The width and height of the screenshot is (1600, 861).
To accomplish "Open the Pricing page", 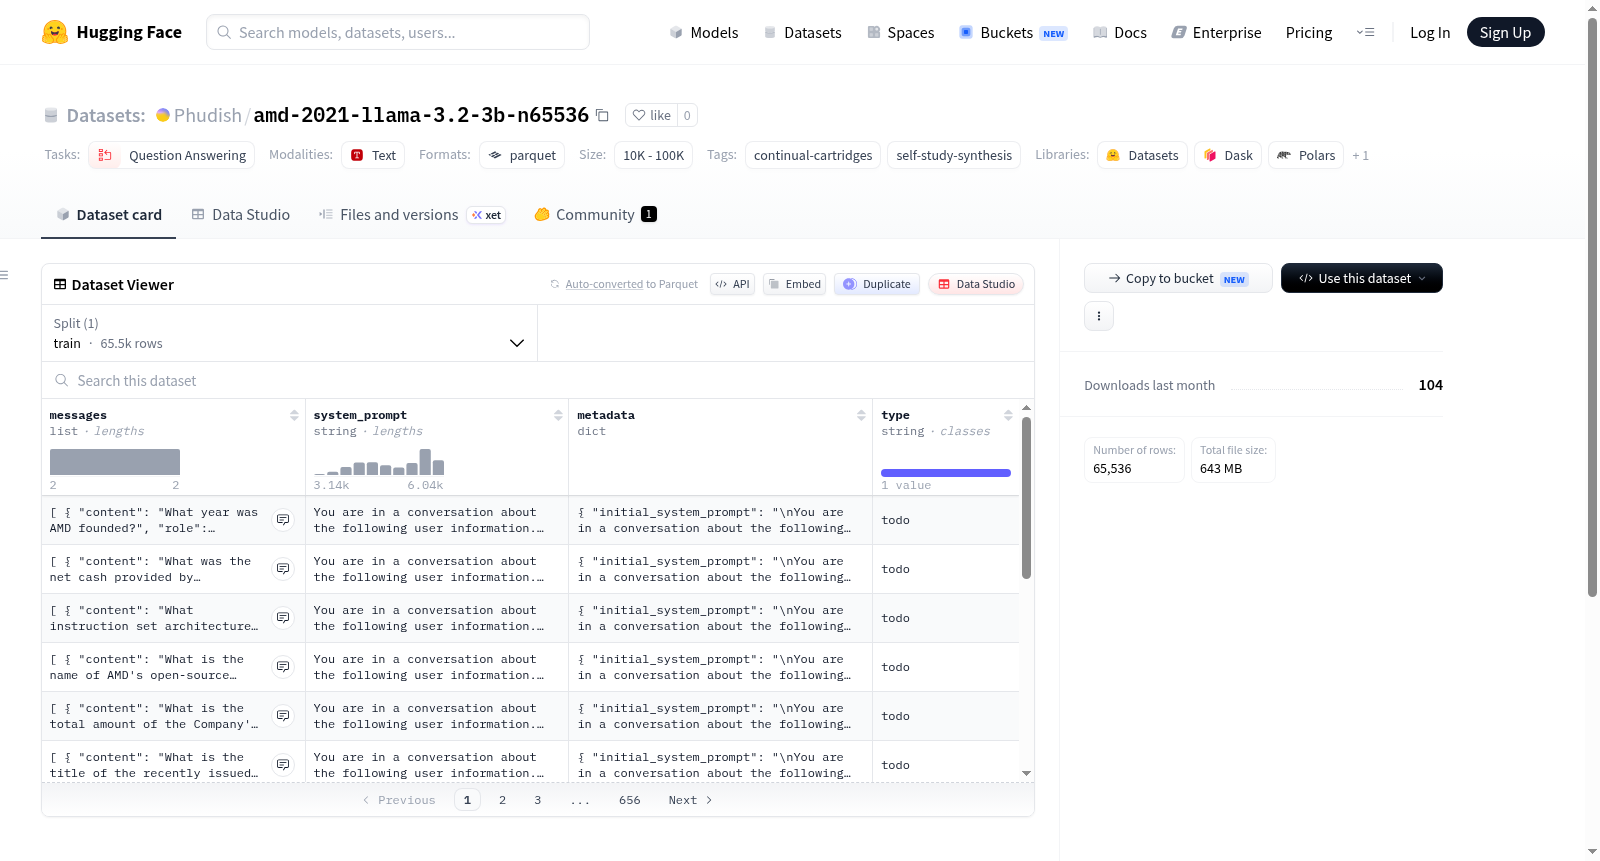I will [1309, 32].
